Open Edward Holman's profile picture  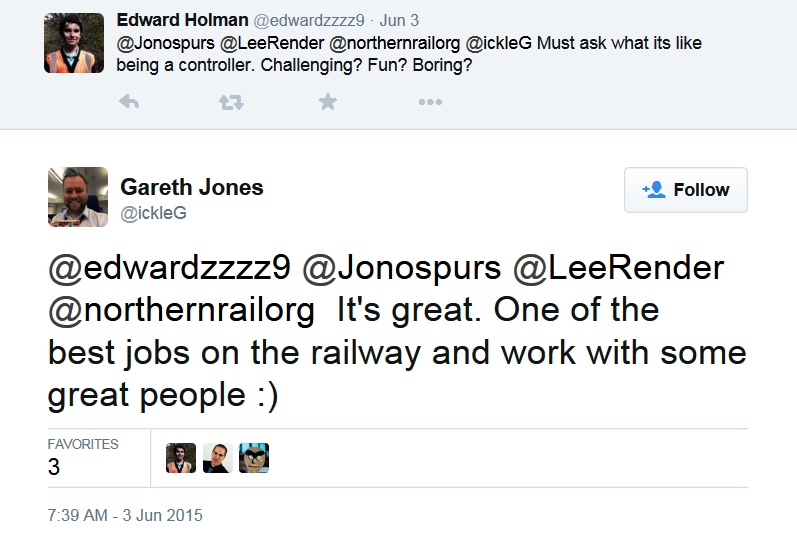click(74, 43)
